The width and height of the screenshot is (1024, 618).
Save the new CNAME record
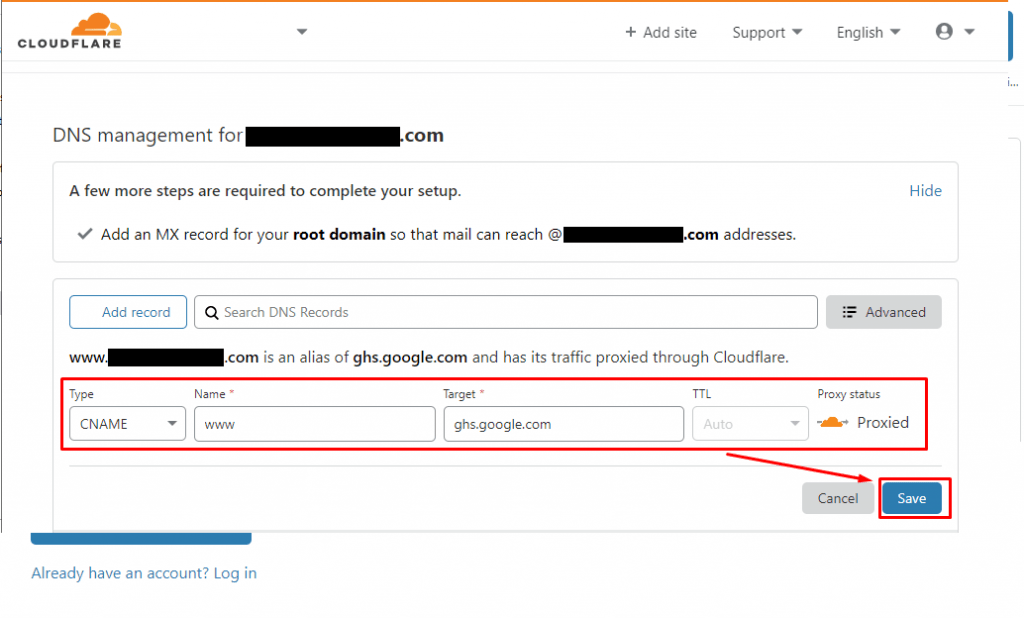point(911,498)
